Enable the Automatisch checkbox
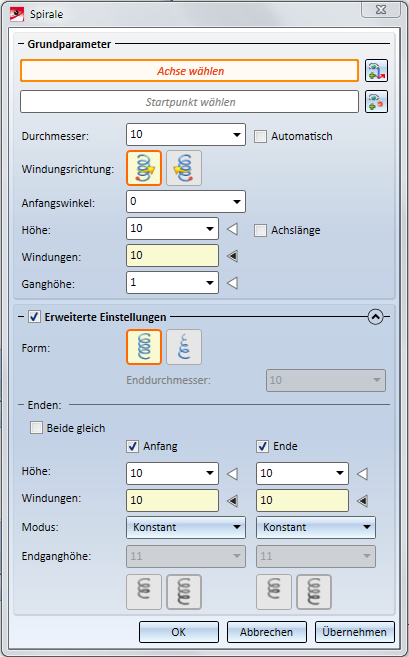The image size is (409, 657). point(260,137)
